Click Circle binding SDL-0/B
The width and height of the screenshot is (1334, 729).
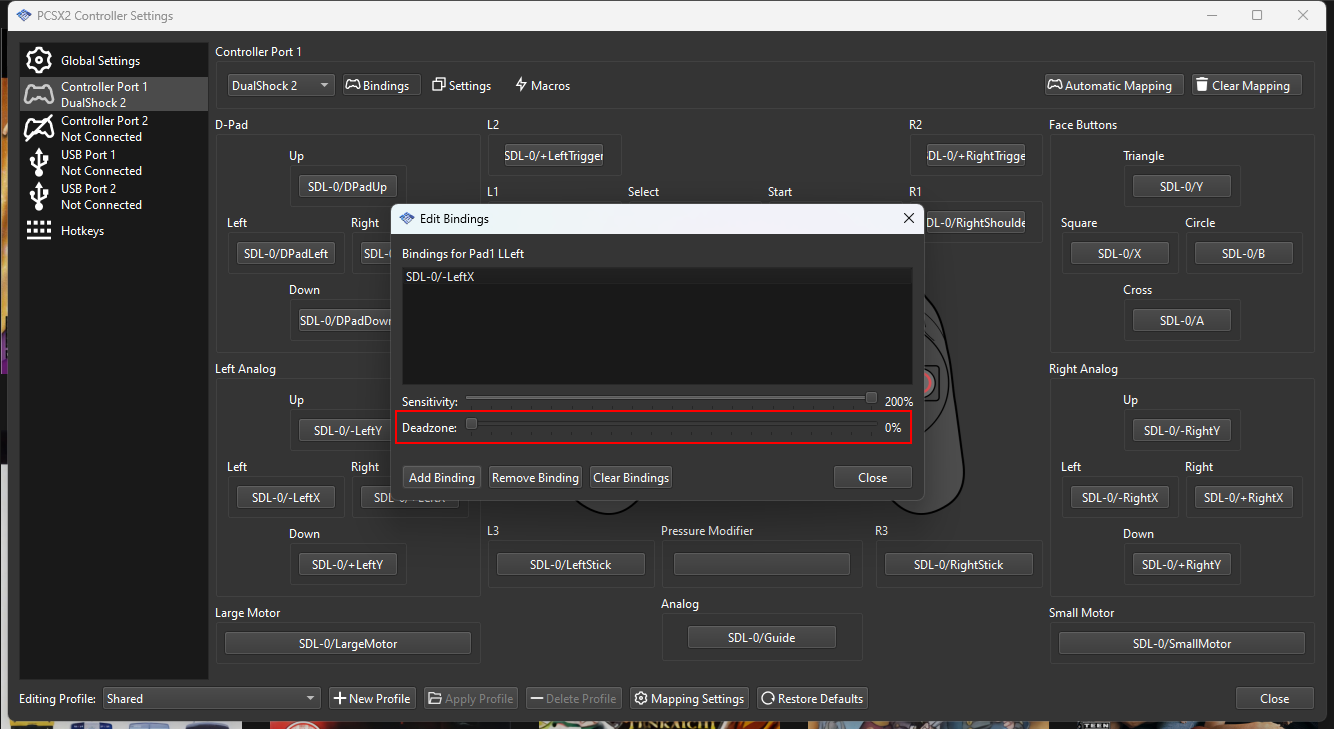pos(1243,253)
